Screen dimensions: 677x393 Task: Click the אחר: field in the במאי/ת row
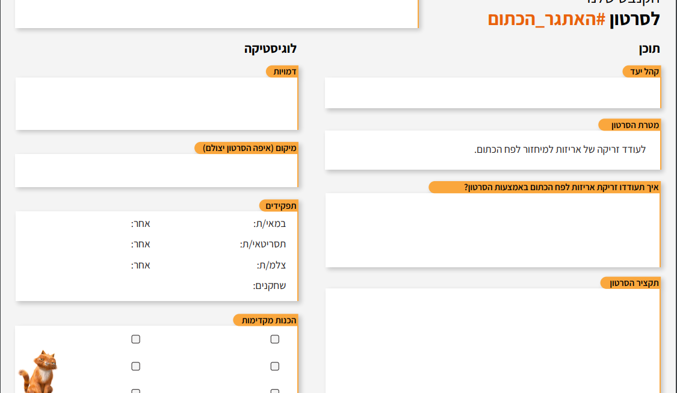[x=76, y=224]
